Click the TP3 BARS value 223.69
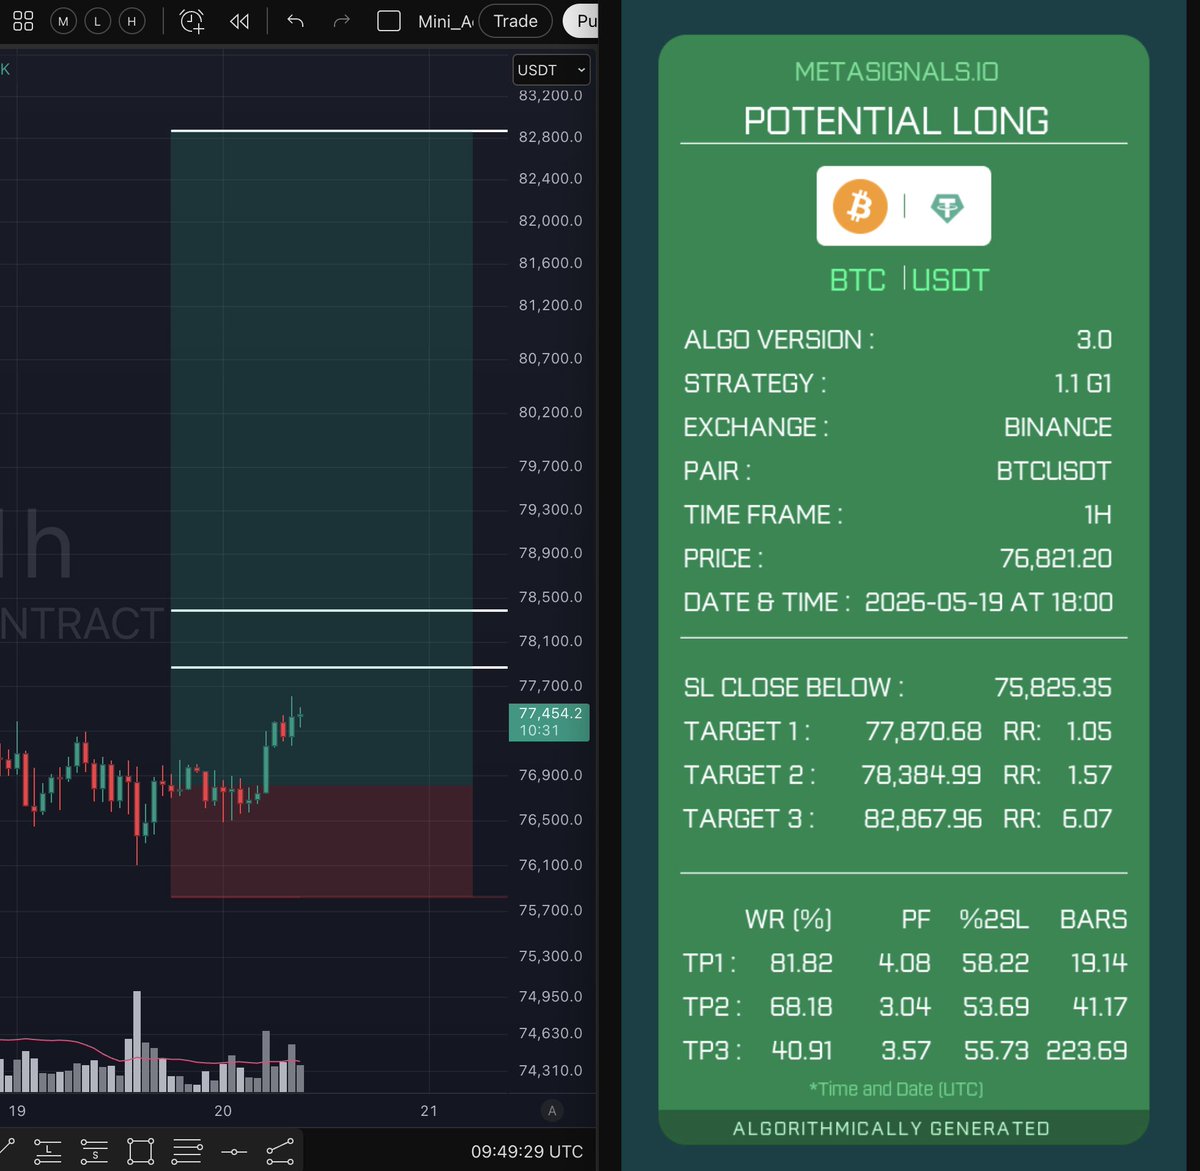 click(x=1086, y=1051)
